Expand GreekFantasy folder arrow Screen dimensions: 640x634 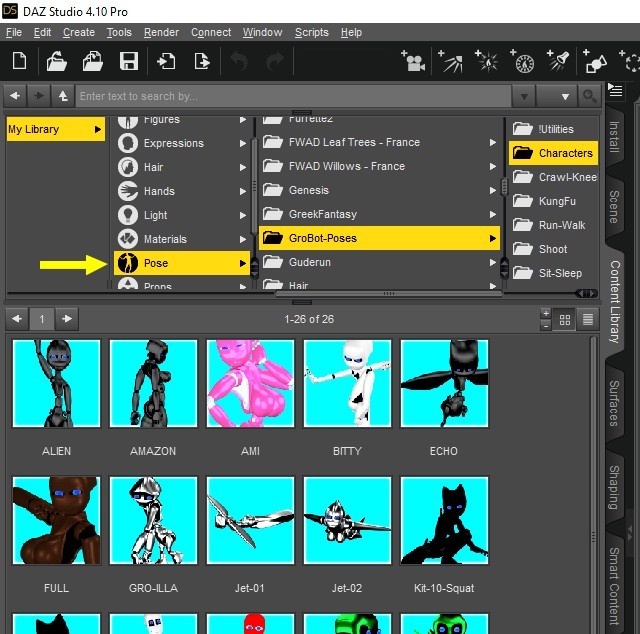point(493,214)
